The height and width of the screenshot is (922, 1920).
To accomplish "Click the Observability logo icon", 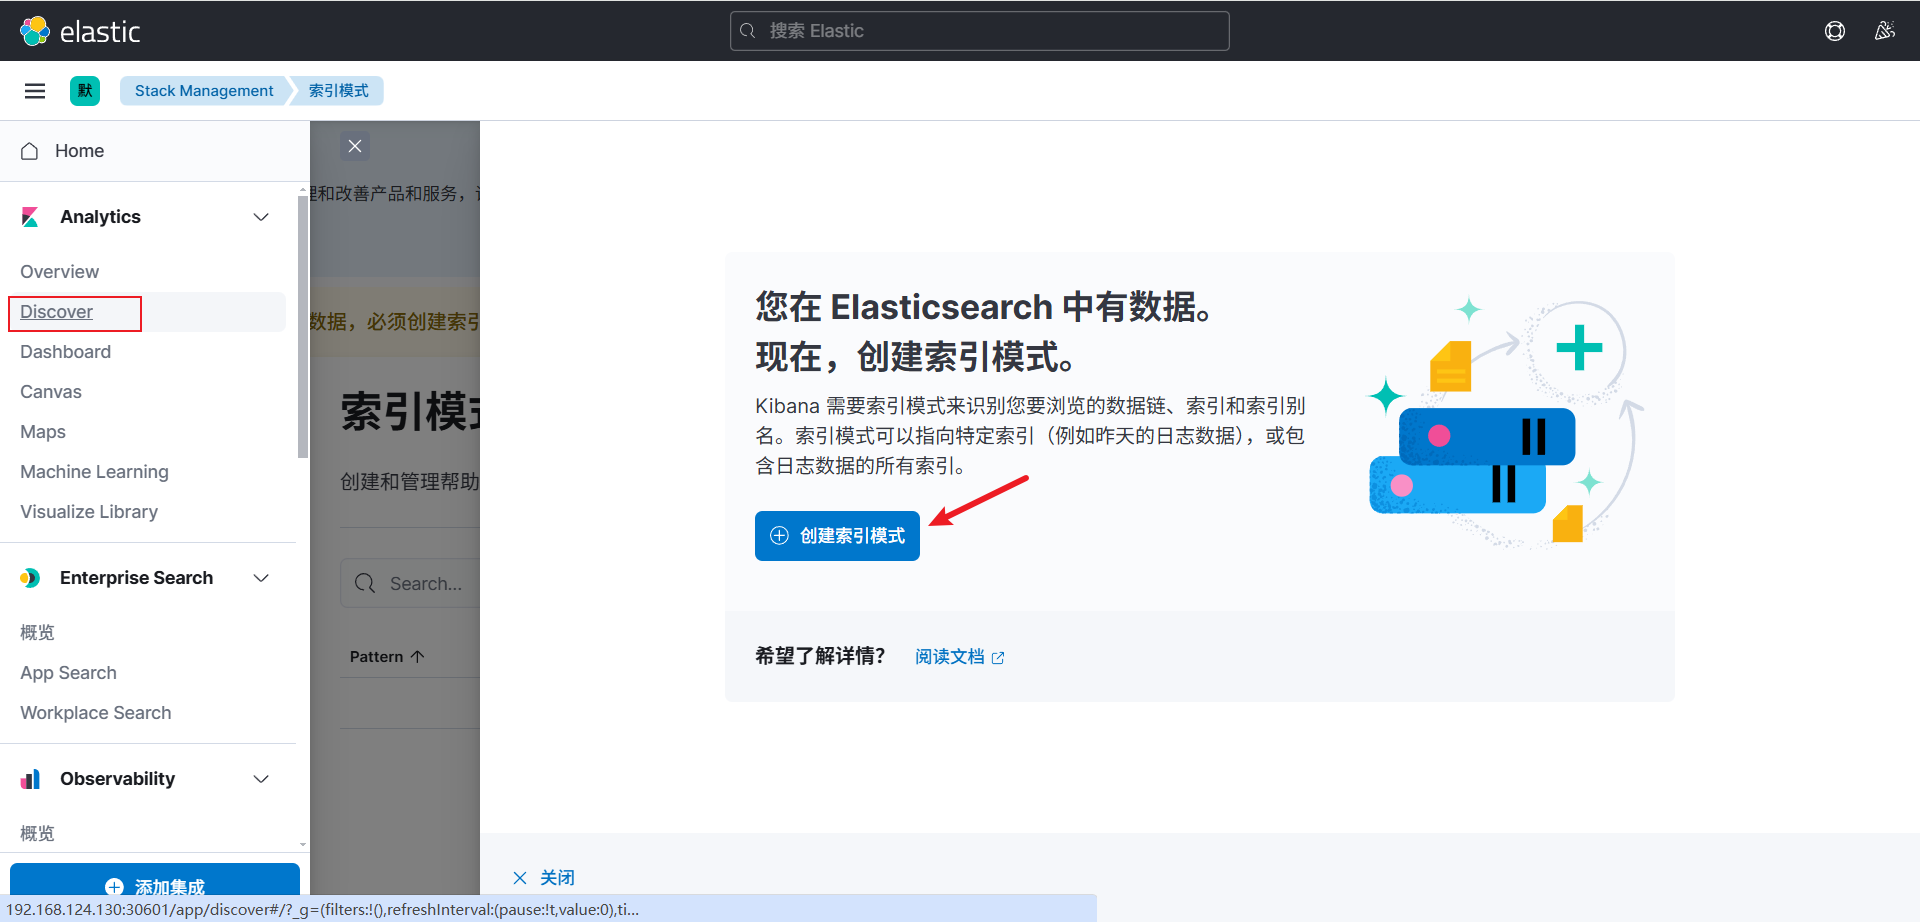I will pos(30,779).
